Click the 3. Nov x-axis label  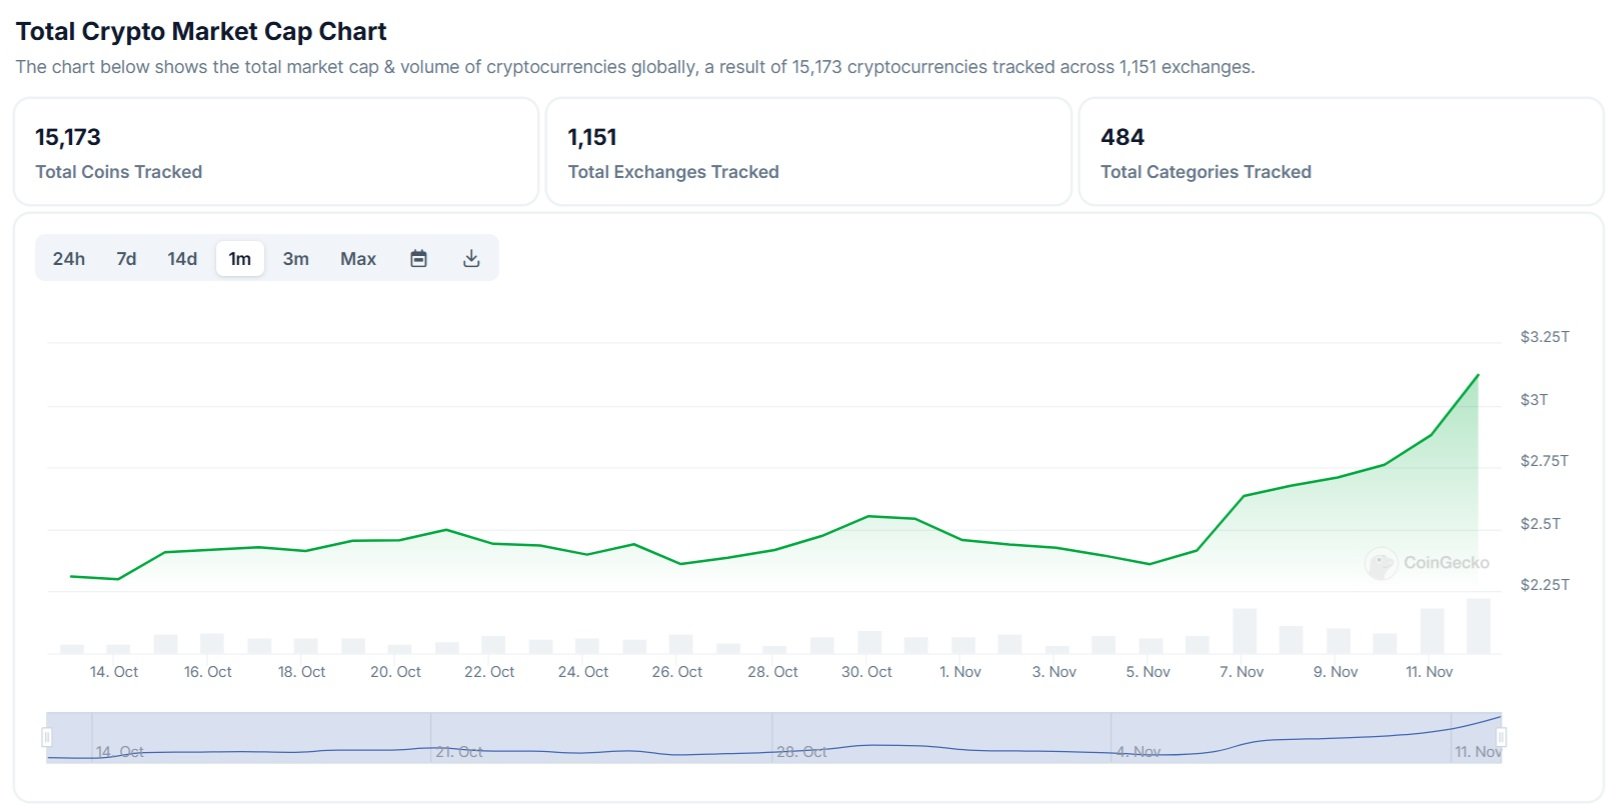(x=1054, y=672)
